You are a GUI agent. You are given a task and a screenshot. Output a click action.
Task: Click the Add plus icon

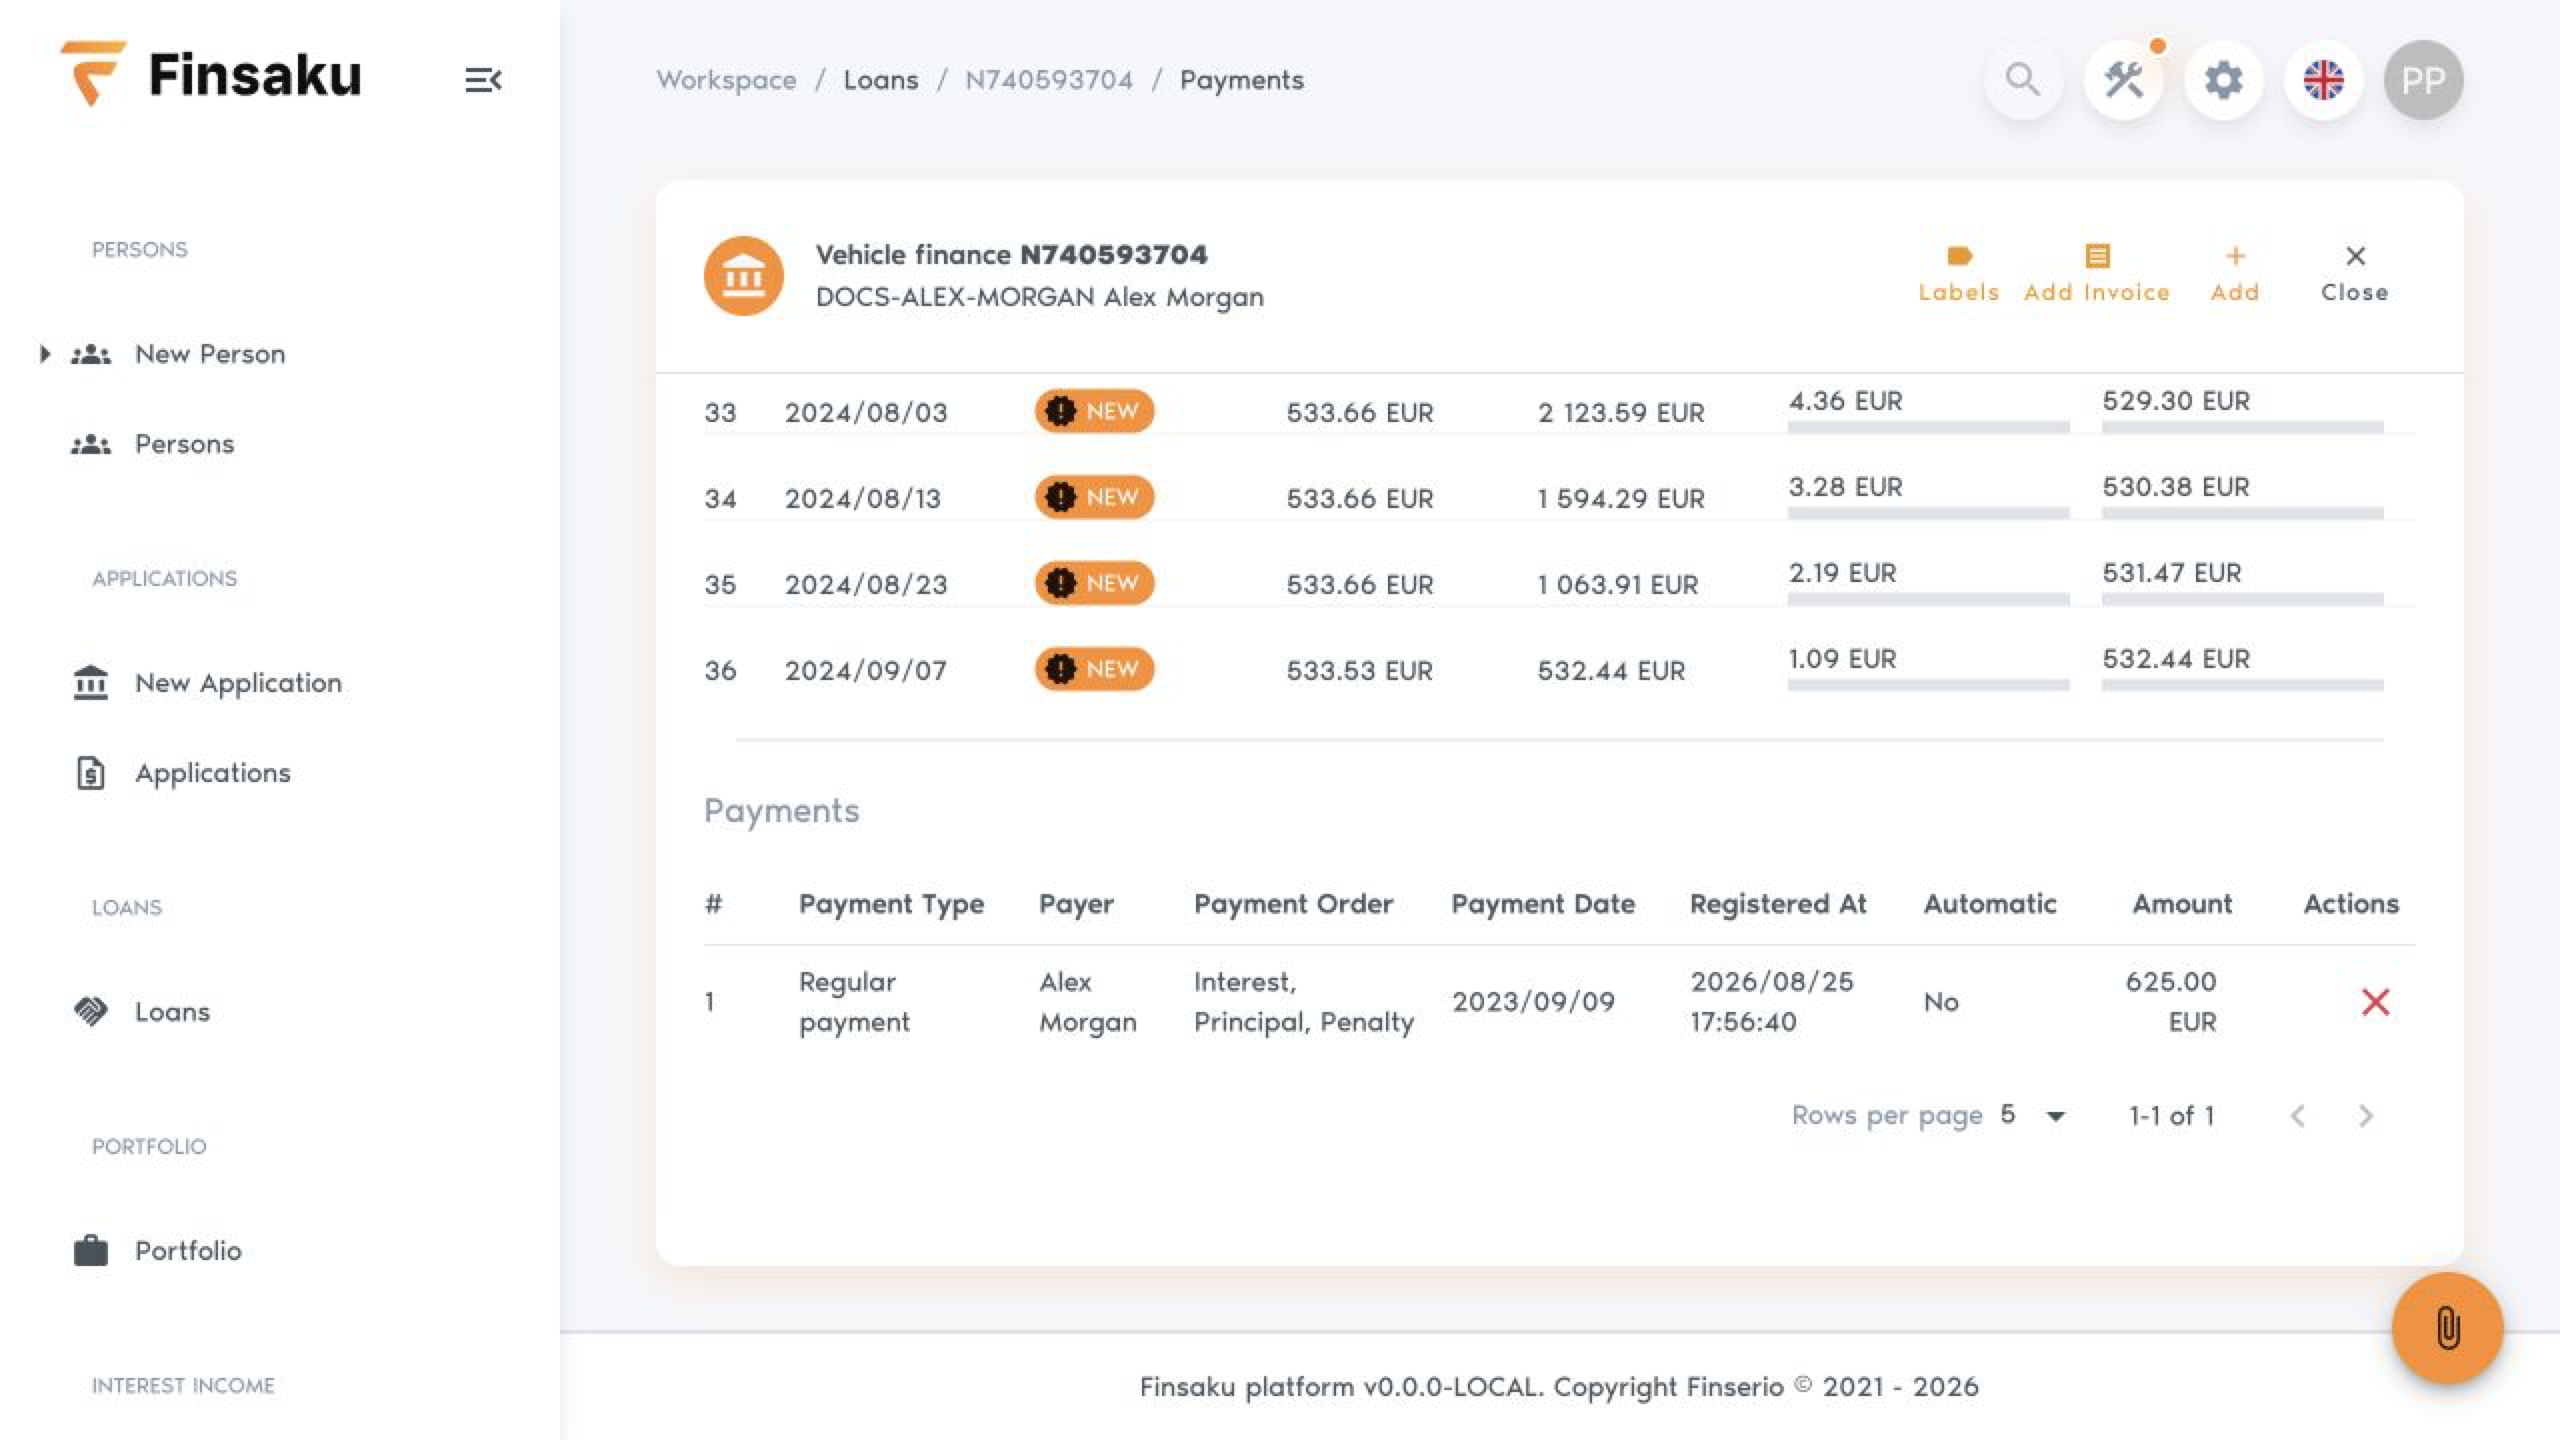tap(2235, 274)
